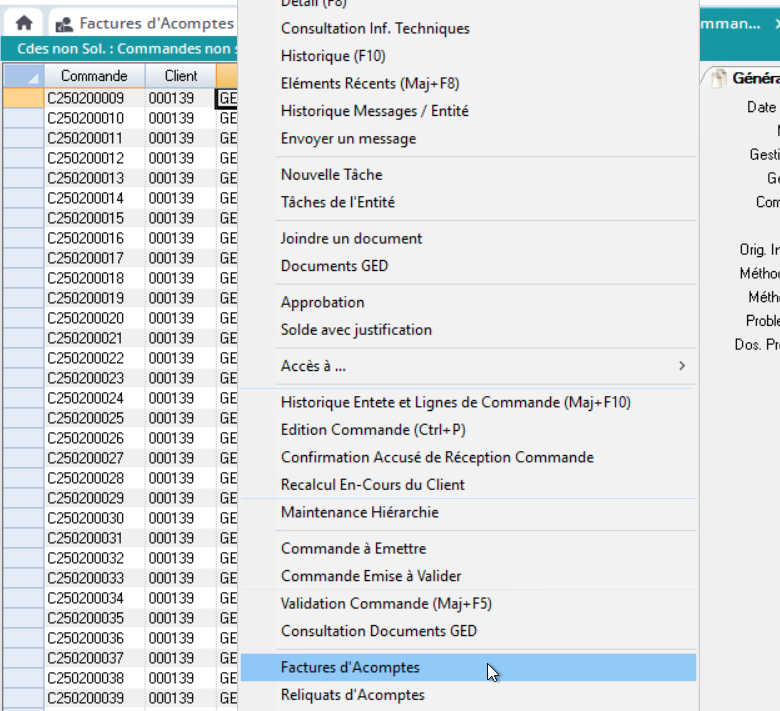The width and height of the screenshot is (780, 711).
Task: Select Validation Commande (Maj+F5)
Action: point(386,604)
